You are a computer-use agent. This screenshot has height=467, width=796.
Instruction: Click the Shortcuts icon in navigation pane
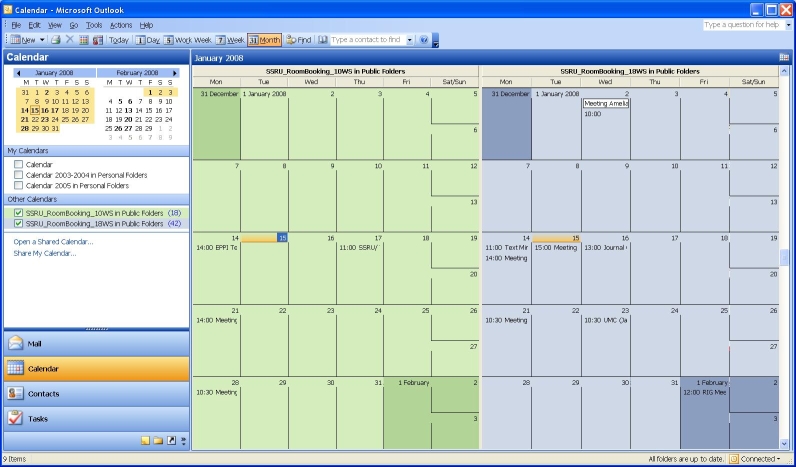coord(172,441)
